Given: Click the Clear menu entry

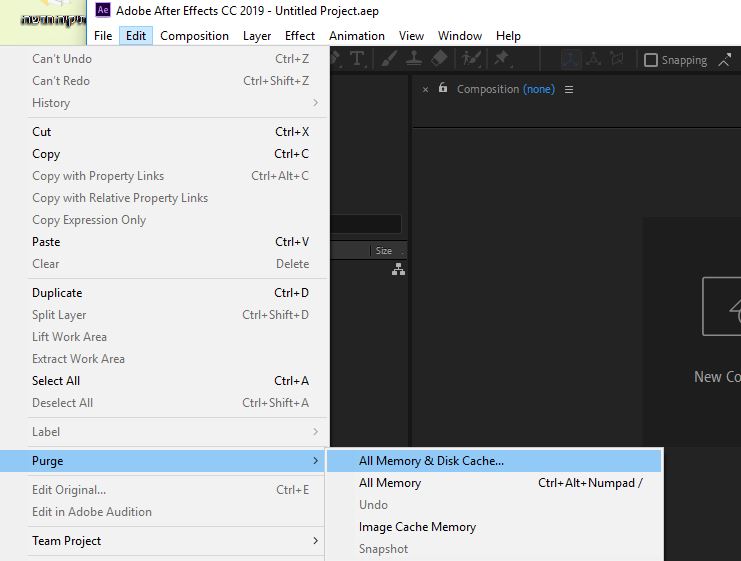Looking at the screenshot, I should click(x=164, y=264).
